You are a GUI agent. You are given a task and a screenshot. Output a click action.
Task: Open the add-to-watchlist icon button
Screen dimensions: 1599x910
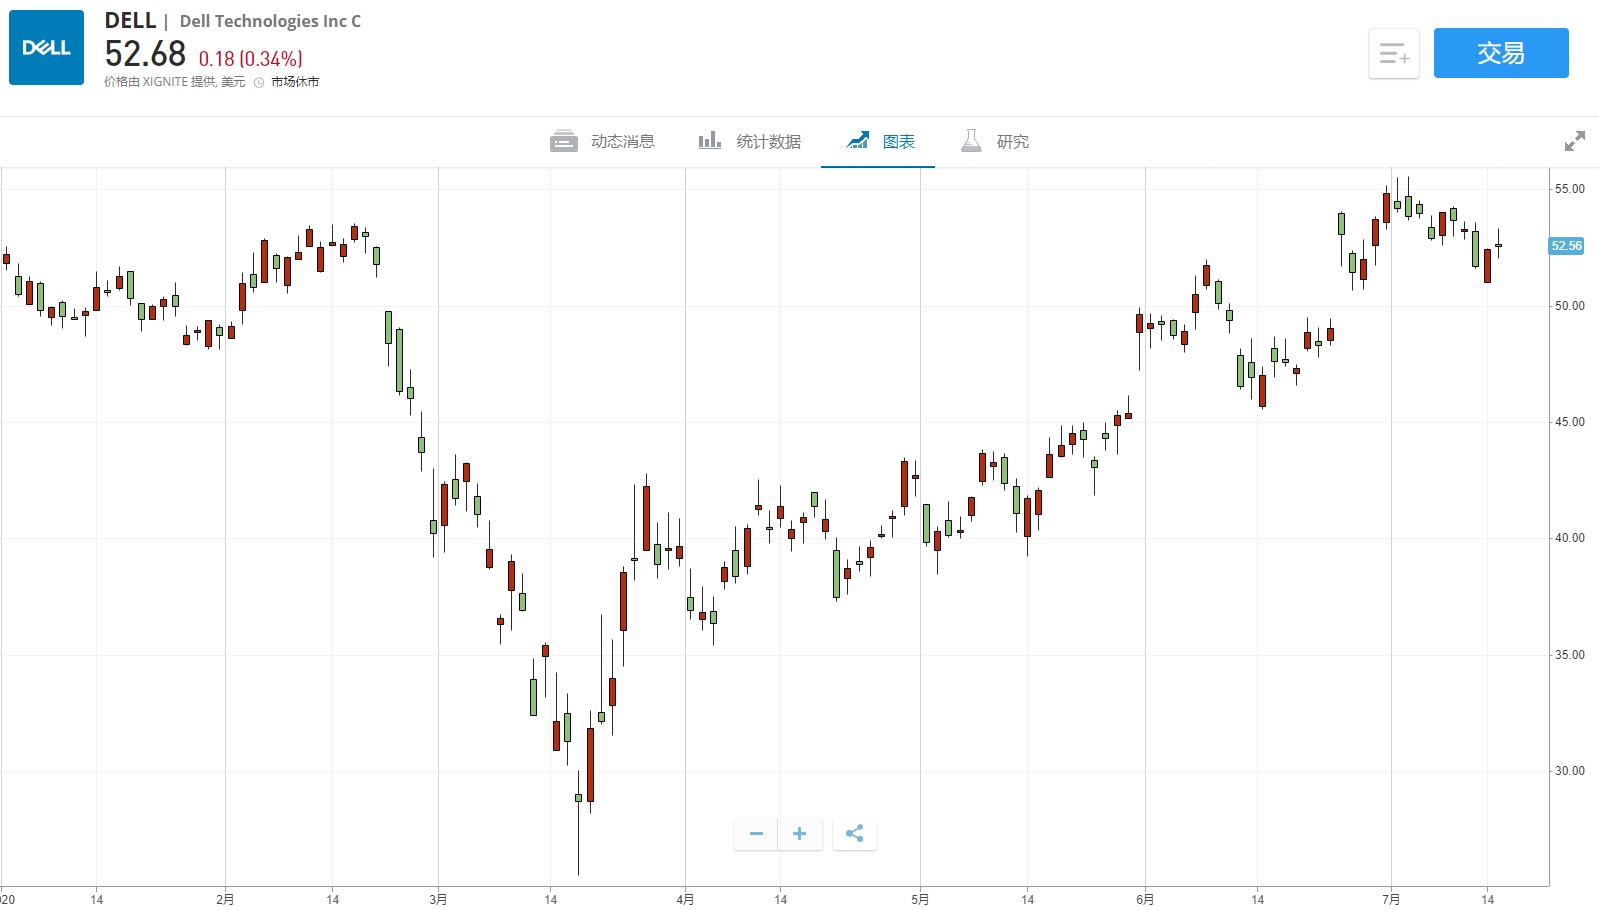tap(1393, 54)
